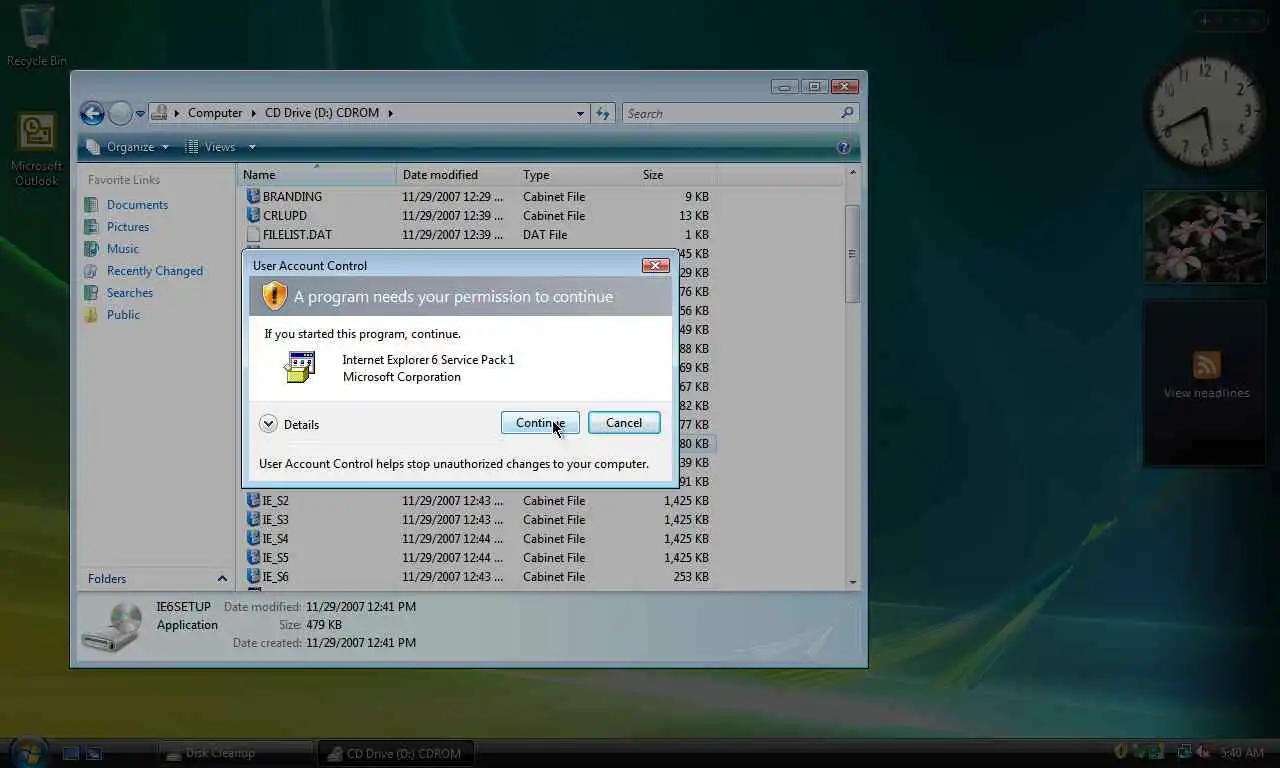Click the volume icon in system tray

pos(1201,752)
